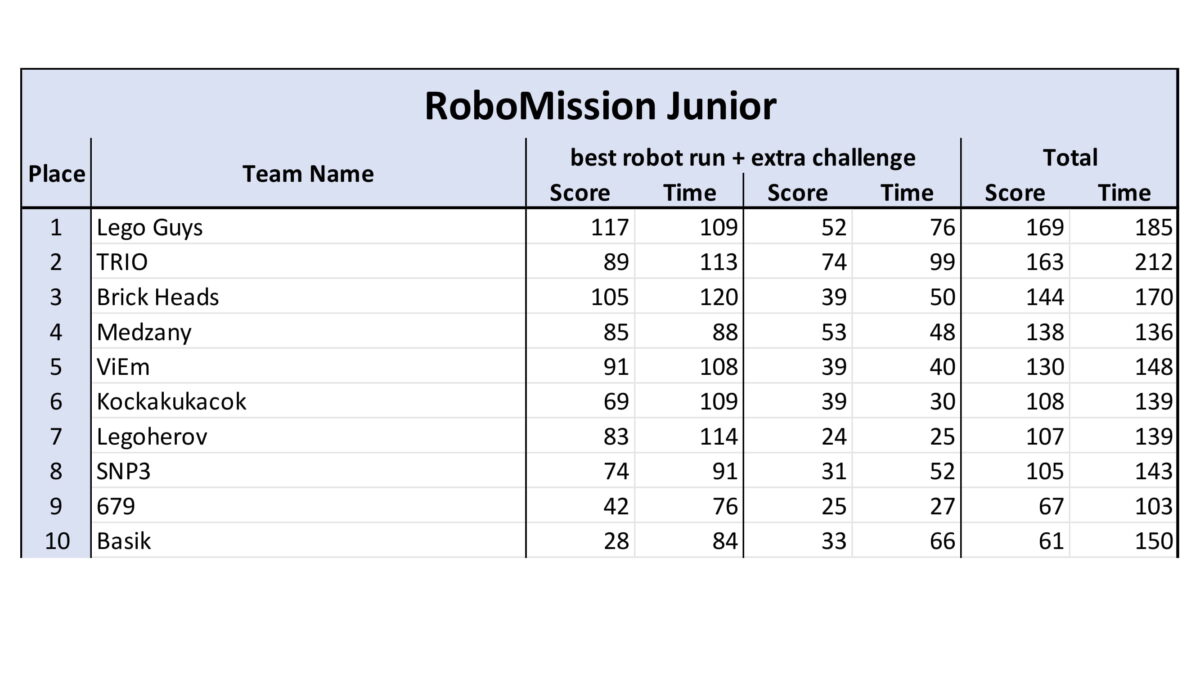
Task: Select the TRIO team name cell
Action: click(308, 262)
